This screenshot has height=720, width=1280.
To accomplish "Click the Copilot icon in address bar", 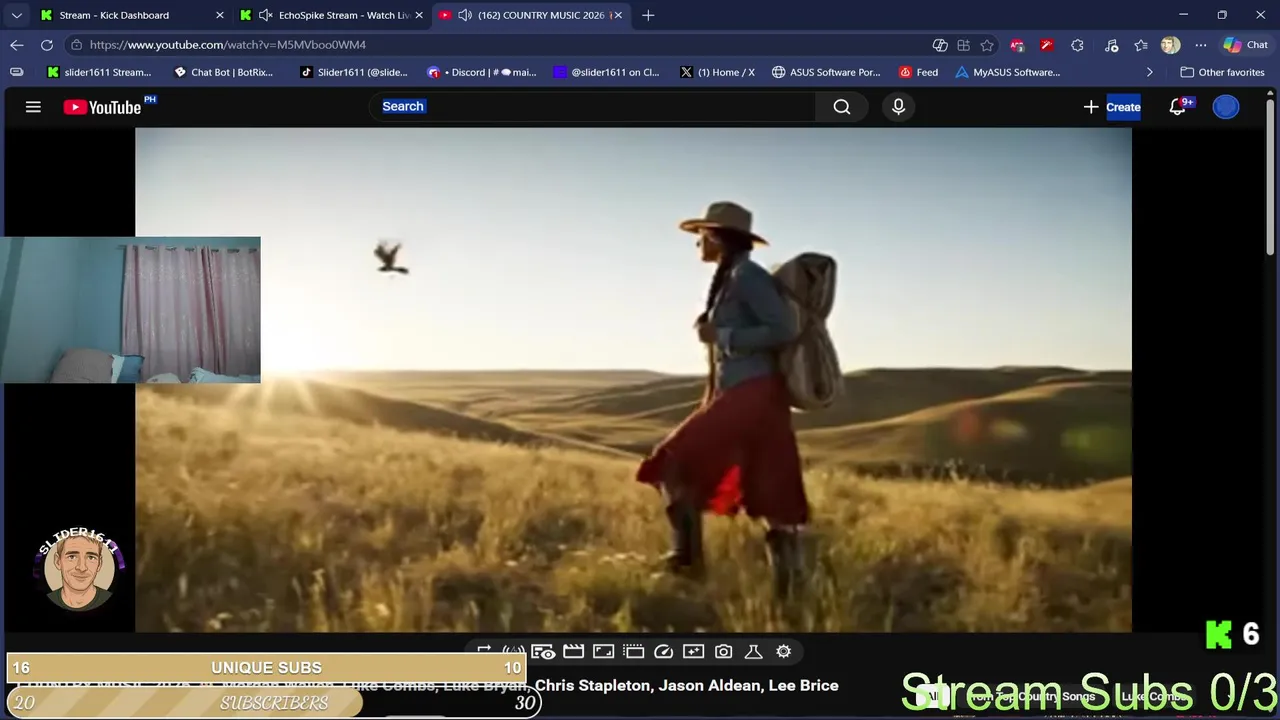I will 940,45.
